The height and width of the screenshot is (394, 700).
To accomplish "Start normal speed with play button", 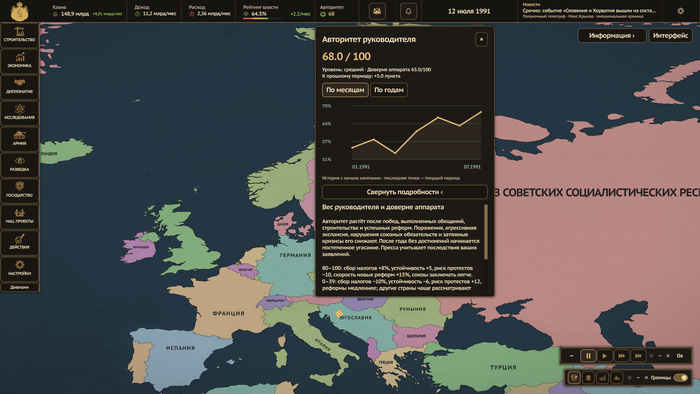I will 604,356.
